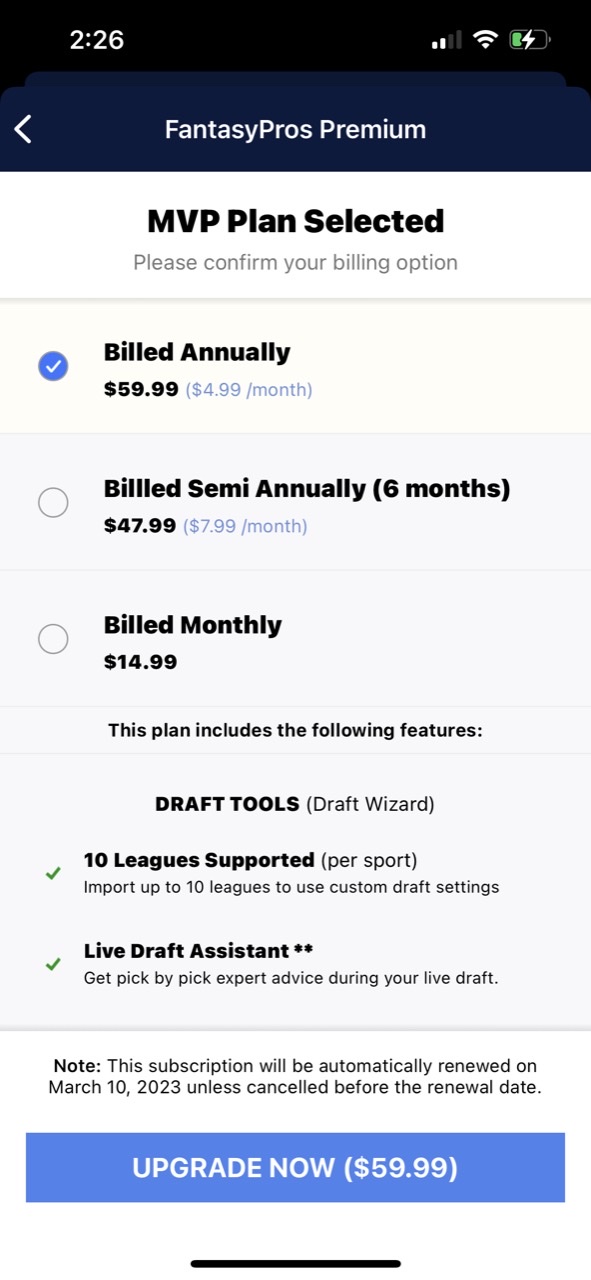Tap the auto-renewal note about March 10, 2023
Screen dimensions: 591x1280
pos(295,1075)
